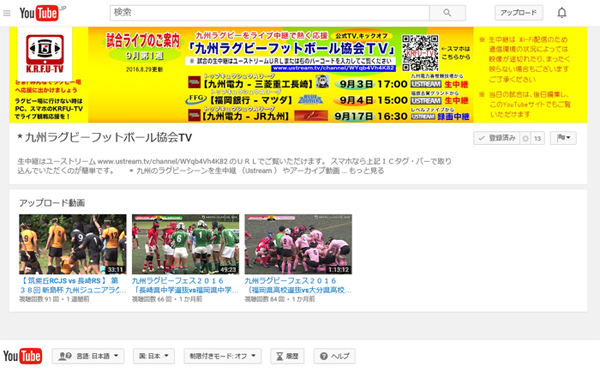600x372 pixels.
Task: Click the 履歴 history button
Action: (x=287, y=356)
